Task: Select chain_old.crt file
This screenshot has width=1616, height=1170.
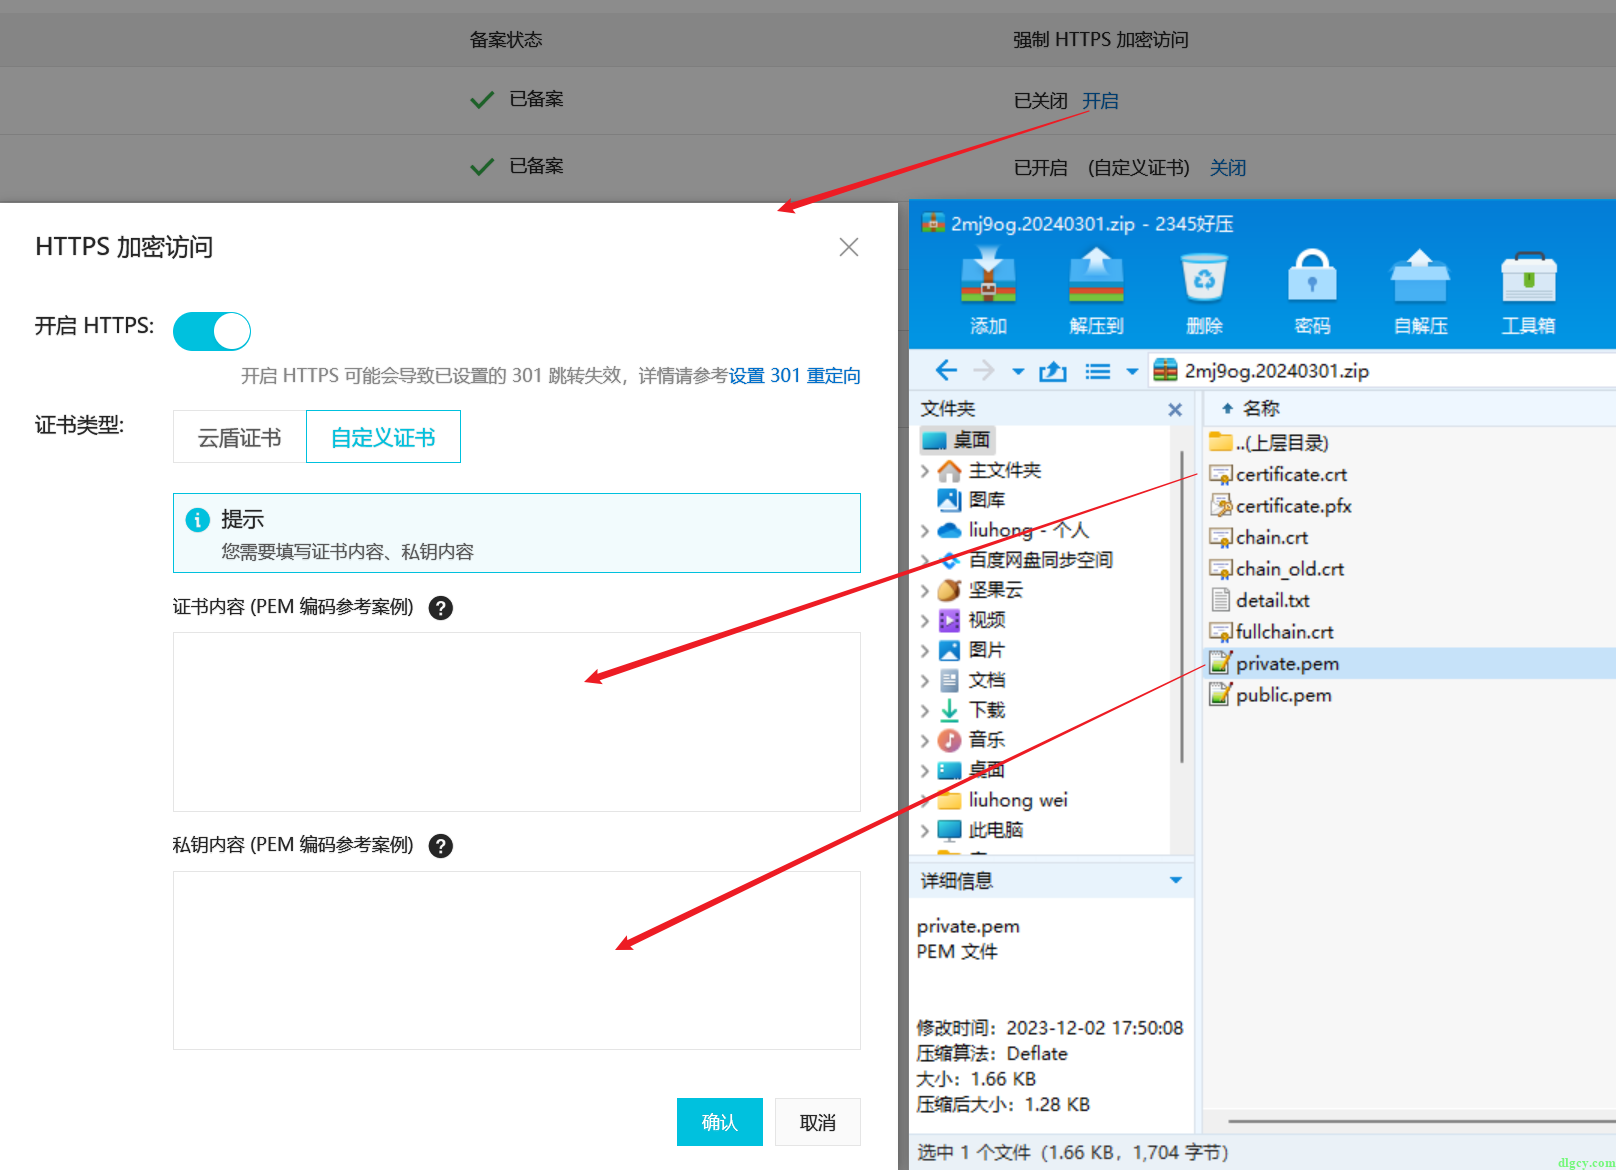Action: tap(1289, 569)
